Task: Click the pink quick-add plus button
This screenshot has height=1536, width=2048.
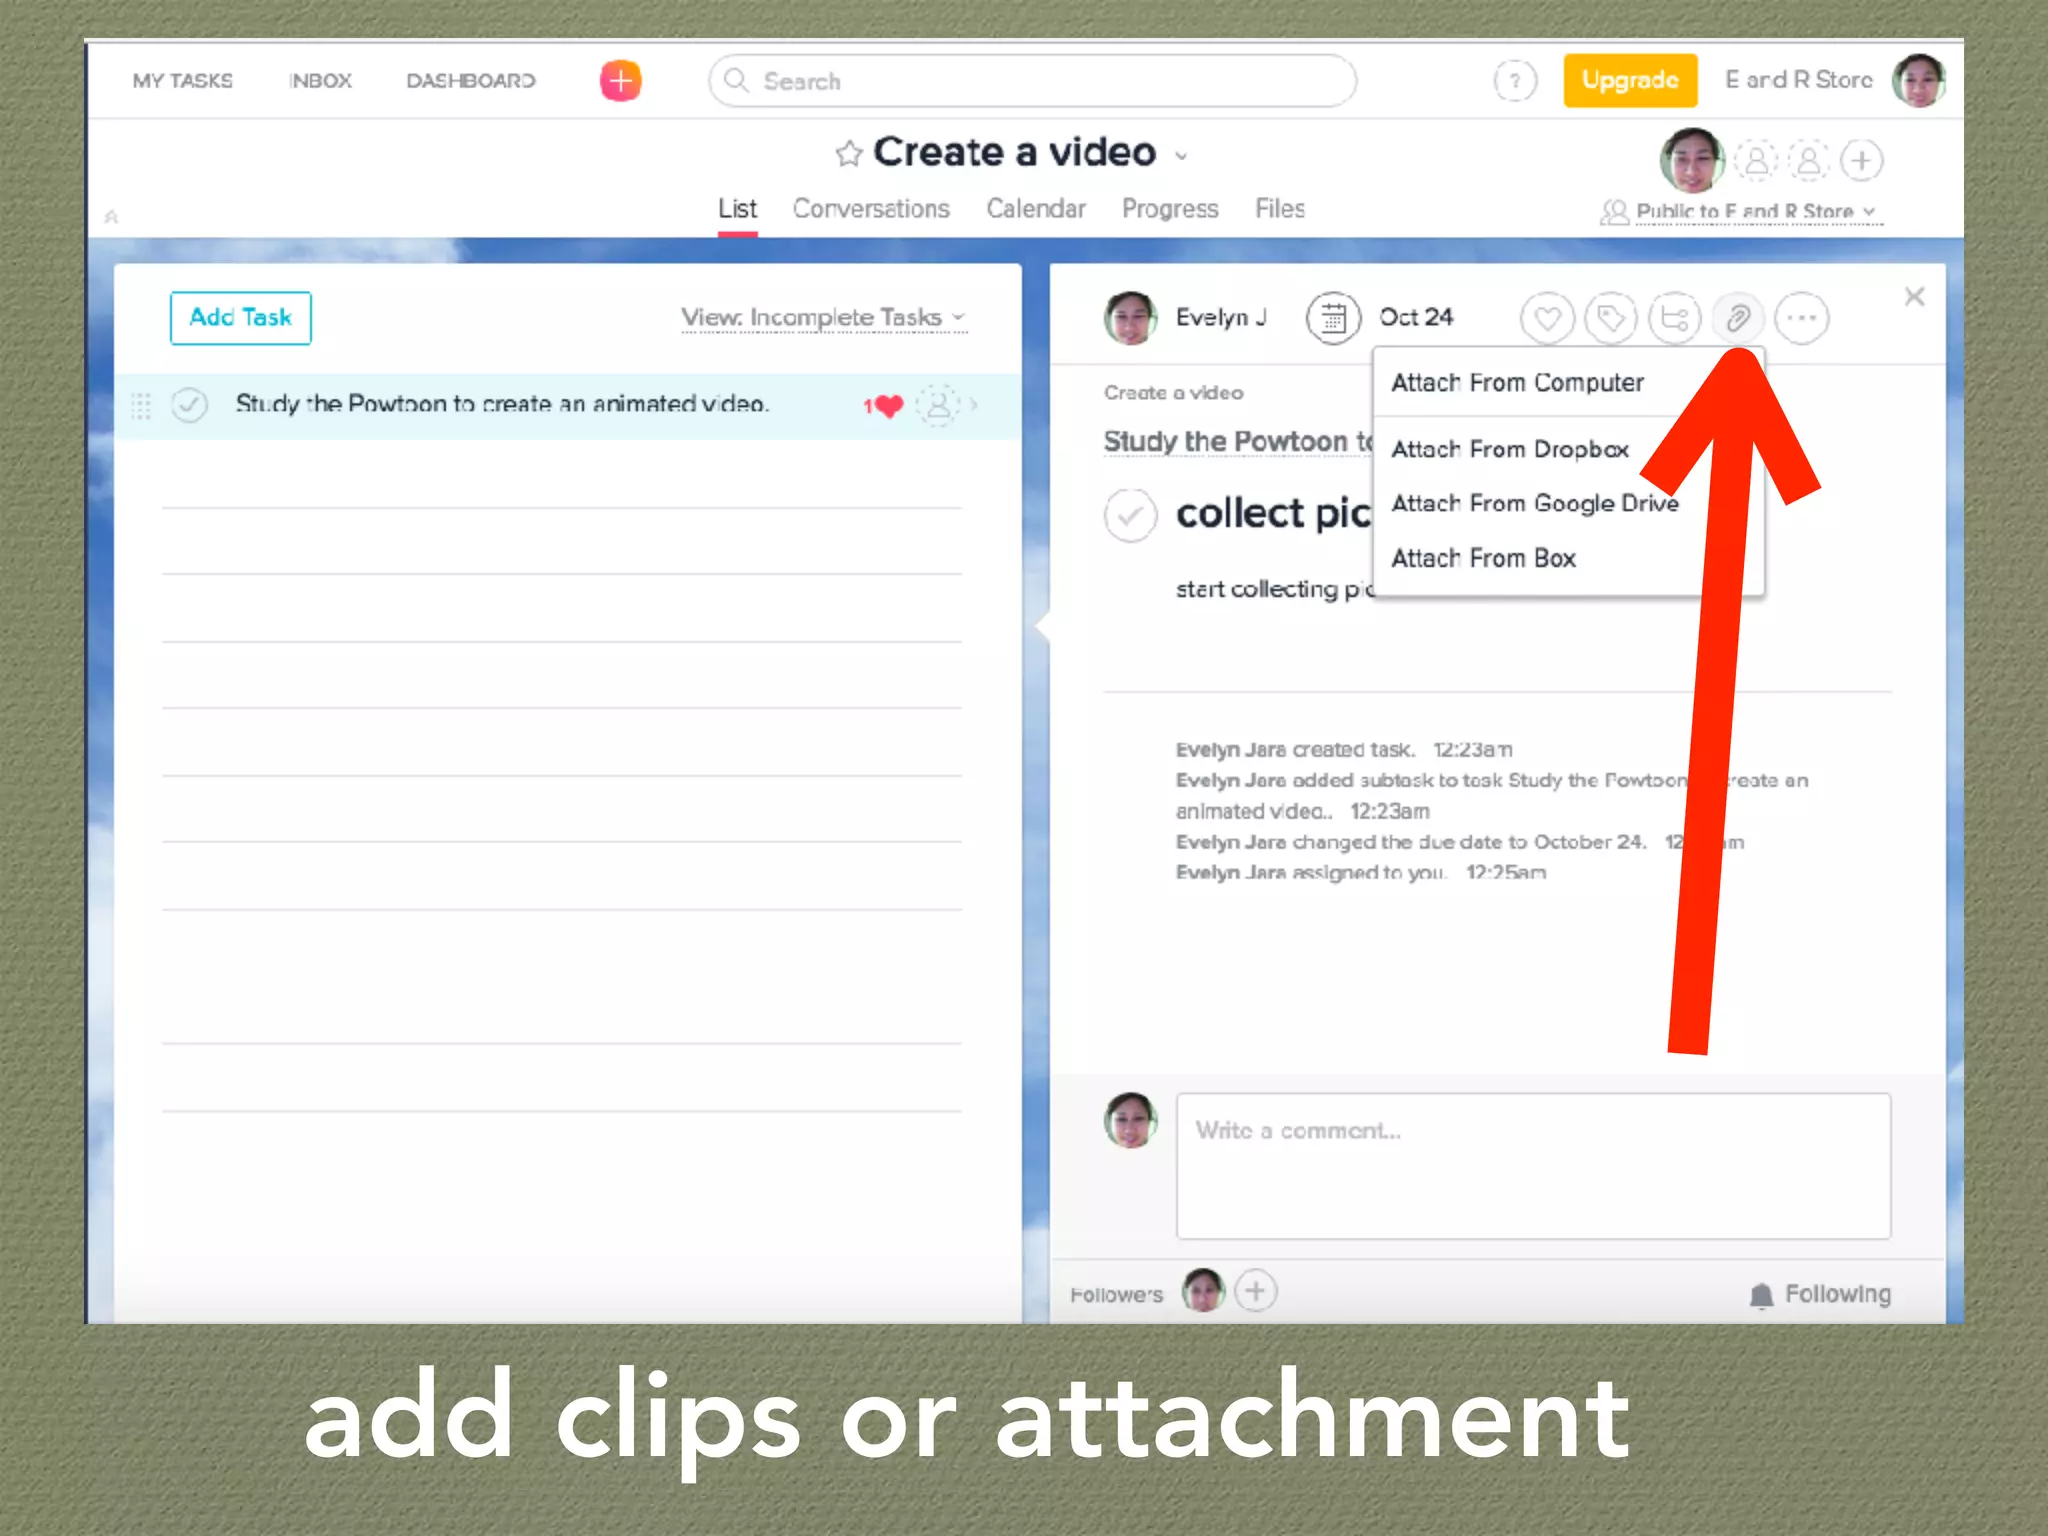Action: (620, 81)
